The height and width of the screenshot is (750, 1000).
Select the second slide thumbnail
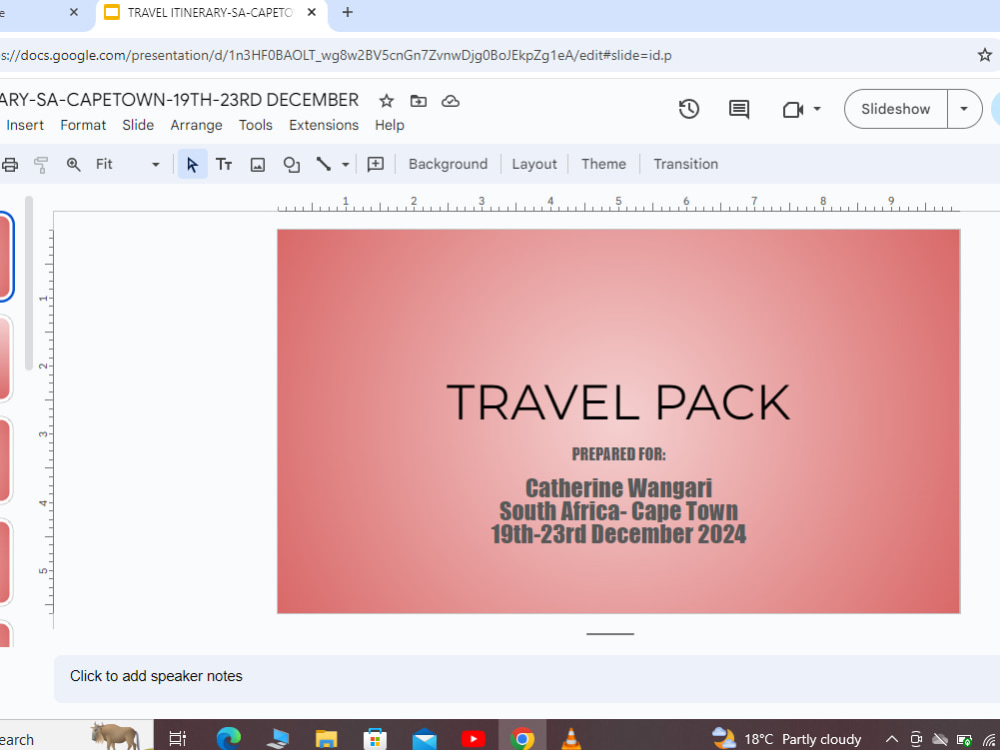coord(5,359)
